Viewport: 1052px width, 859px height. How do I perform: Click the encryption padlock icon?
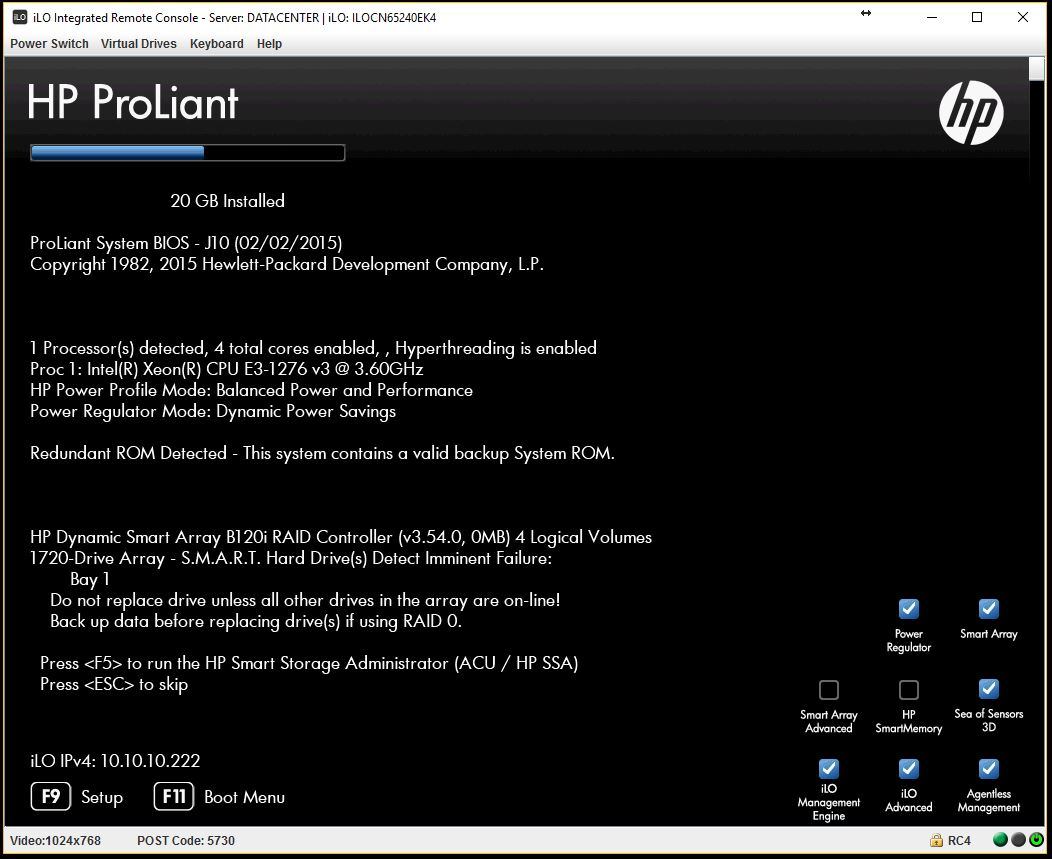tap(936, 840)
